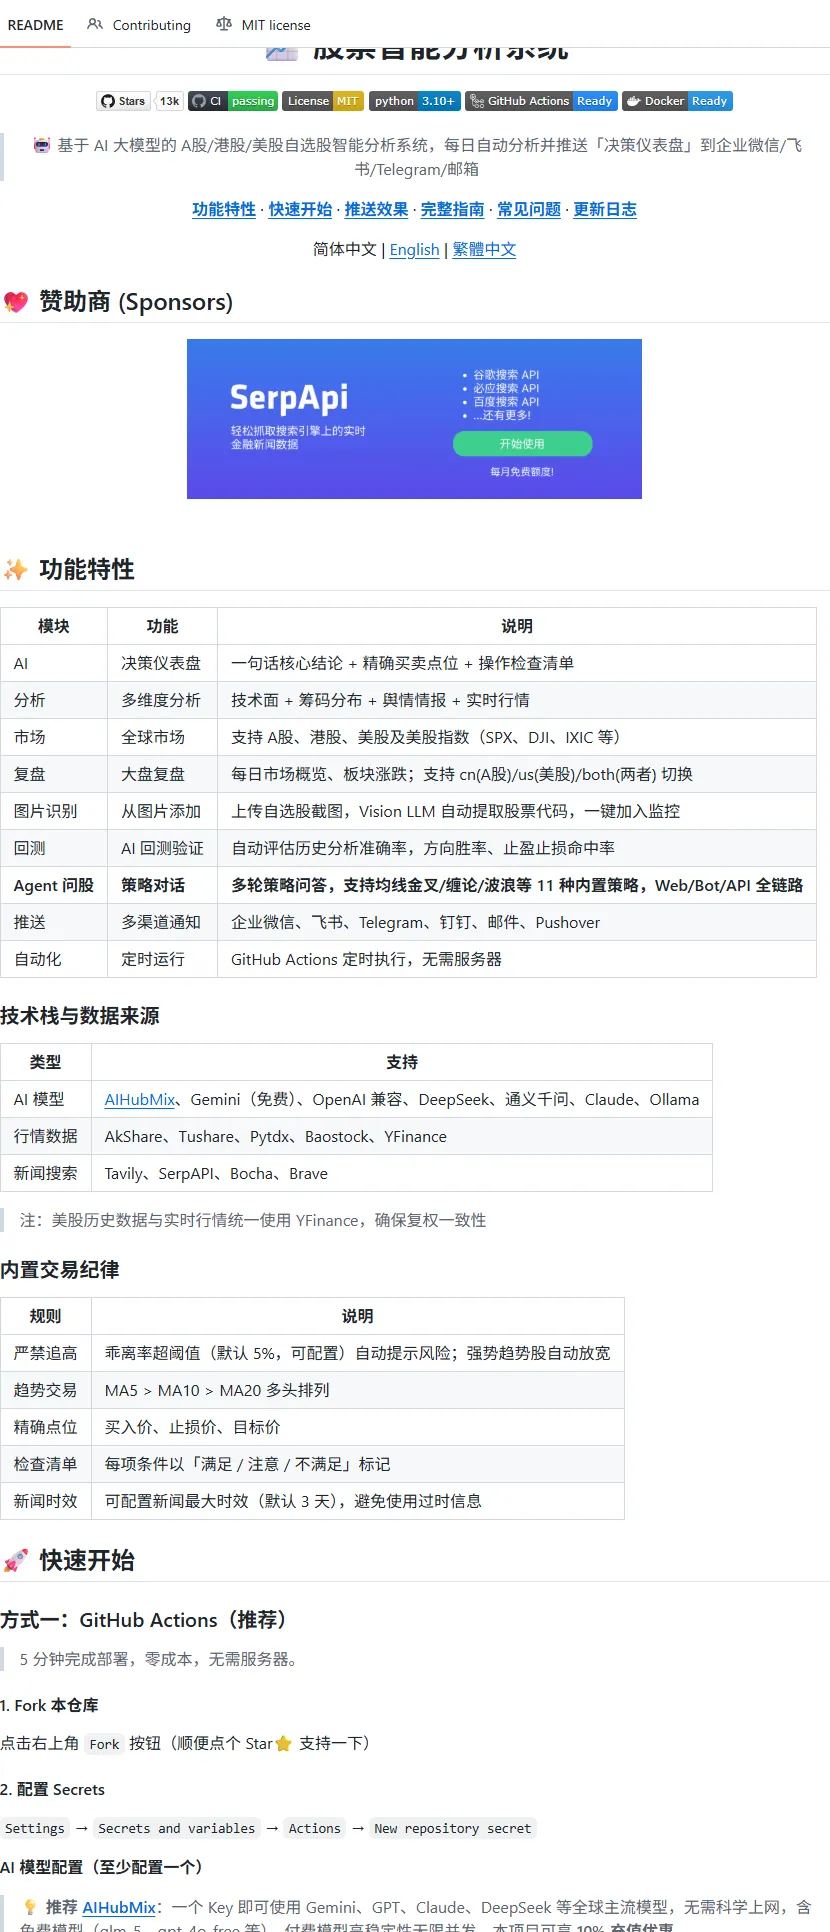Screen dimensions: 830x1932
Task: Click the Docker Ready badge
Action: [677, 101]
